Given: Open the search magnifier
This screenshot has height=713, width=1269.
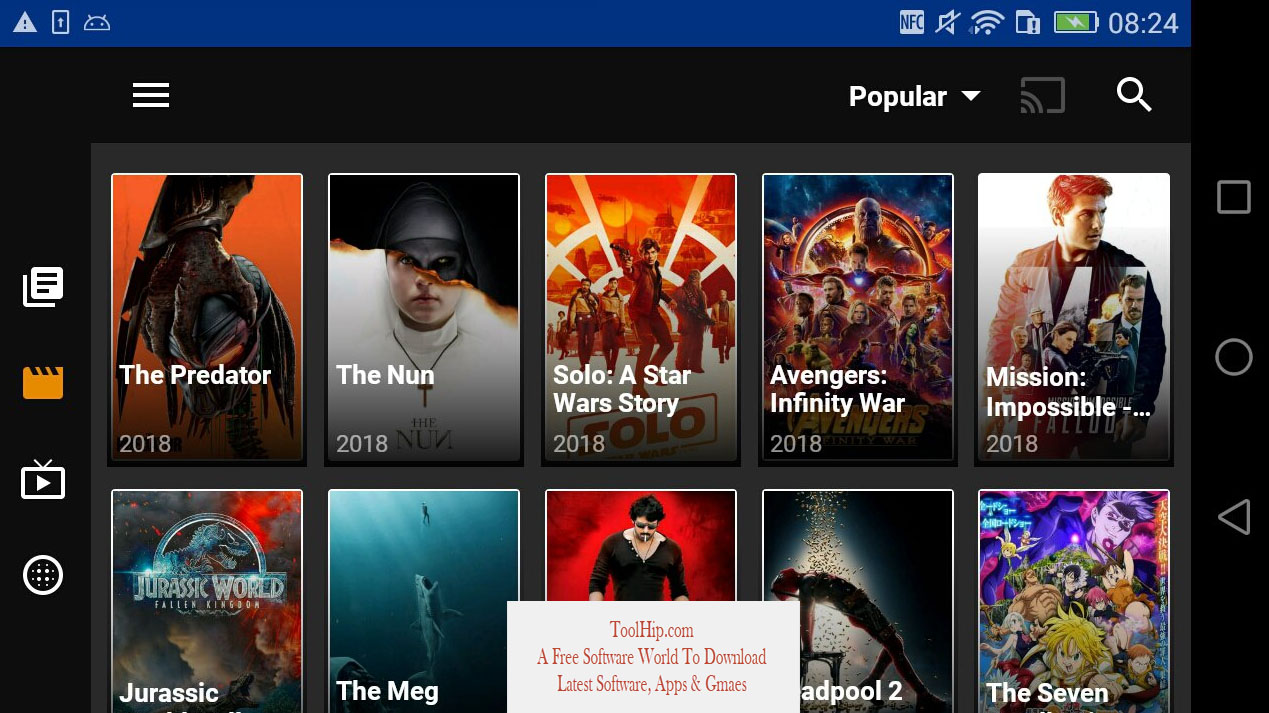Looking at the screenshot, I should 1134,95.
